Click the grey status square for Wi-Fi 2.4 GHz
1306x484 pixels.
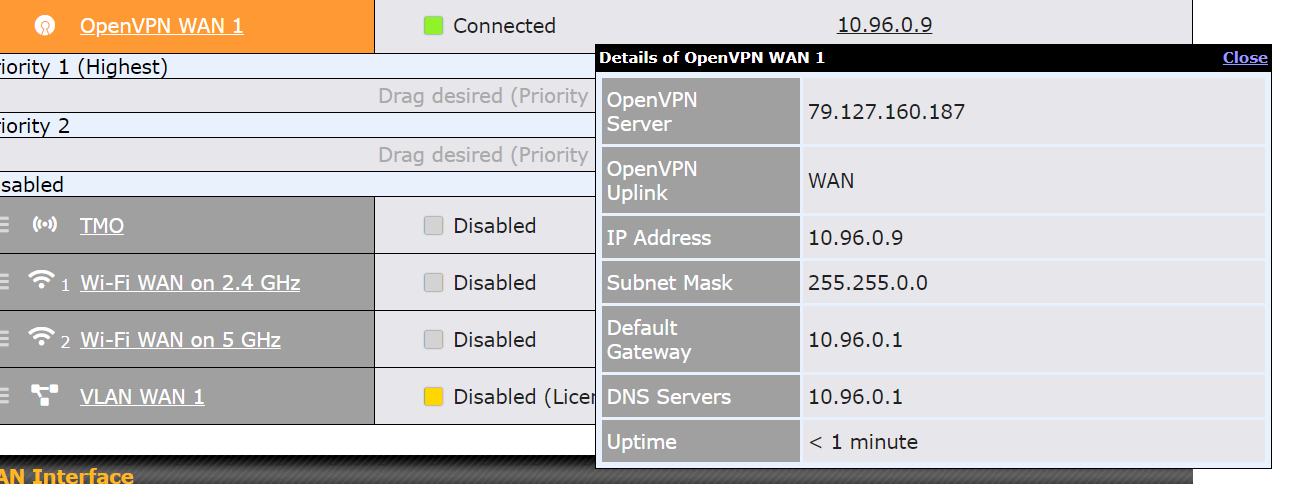click(433, 283)
